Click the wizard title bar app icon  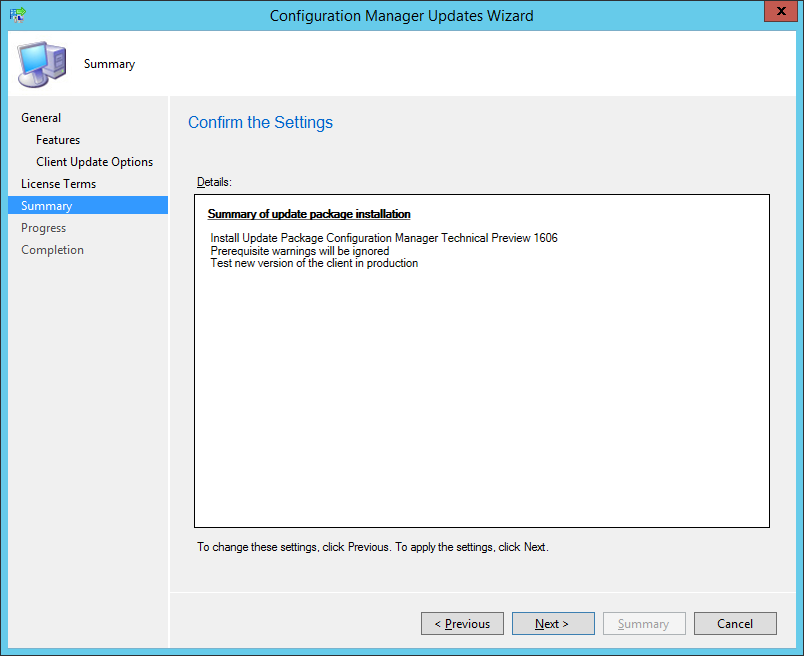click(x=17, y=15)
